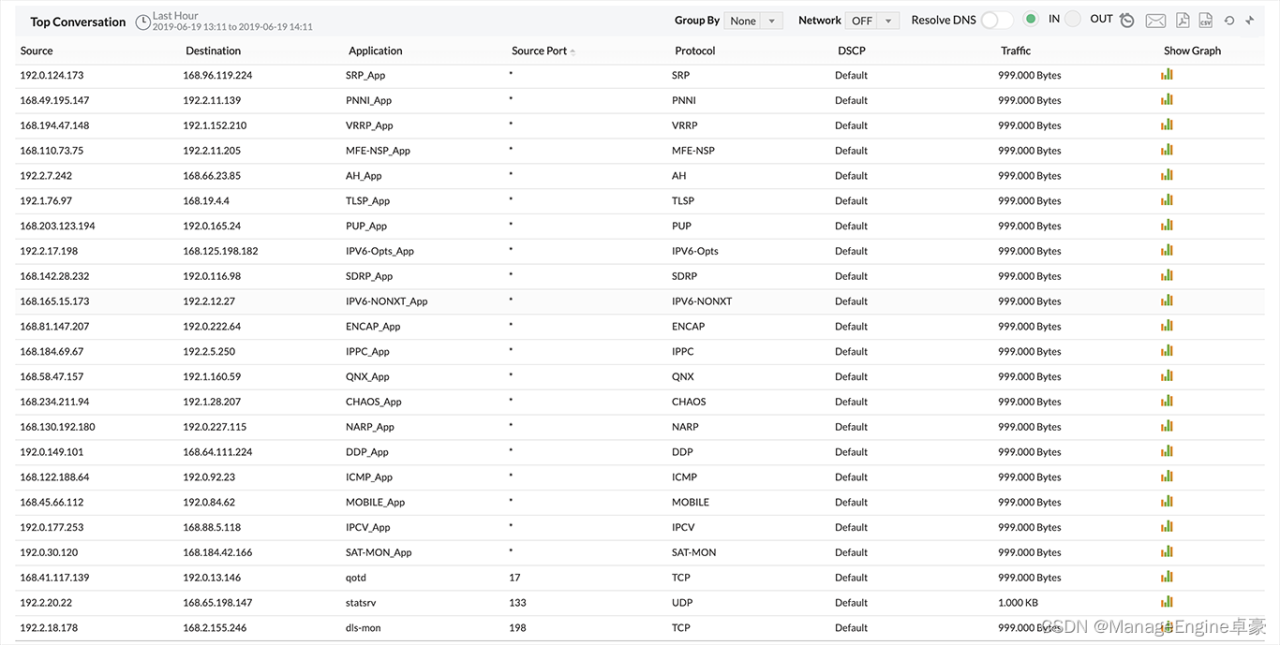Click source IP 168.49.195.147
The height and width of the screenshot is (645, 1280).
pyautogui.click(x=55, y=100)
